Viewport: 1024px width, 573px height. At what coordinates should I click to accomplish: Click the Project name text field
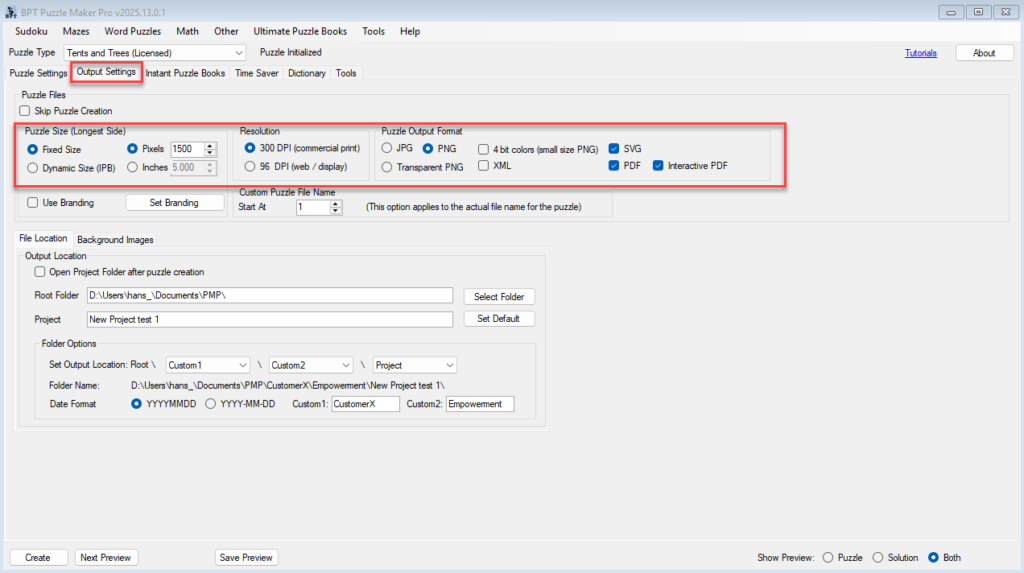tap(270, 320)
